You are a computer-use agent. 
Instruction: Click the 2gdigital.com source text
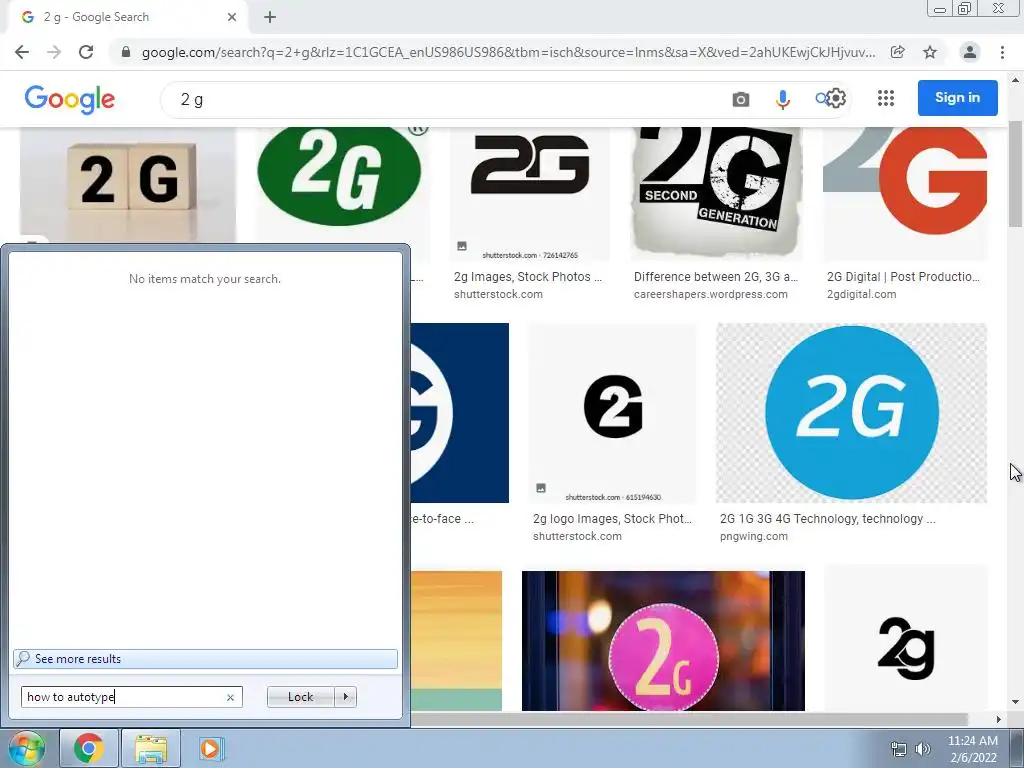coord(861,295)
